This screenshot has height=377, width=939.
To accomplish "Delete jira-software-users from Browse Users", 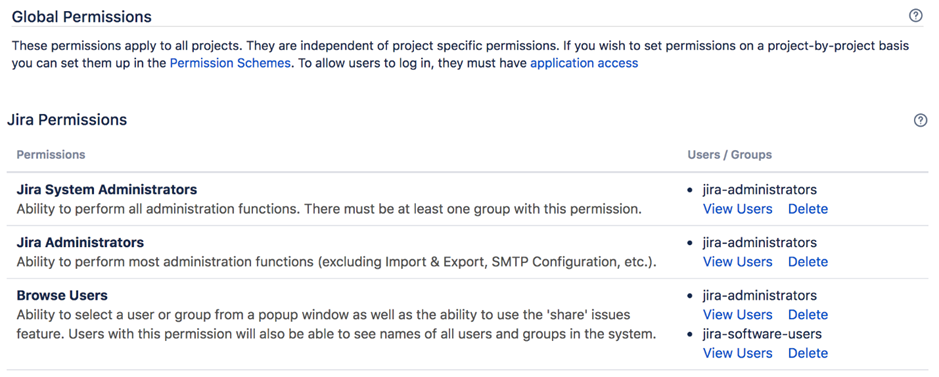I will pyautogui.click(x=808, y=353).
